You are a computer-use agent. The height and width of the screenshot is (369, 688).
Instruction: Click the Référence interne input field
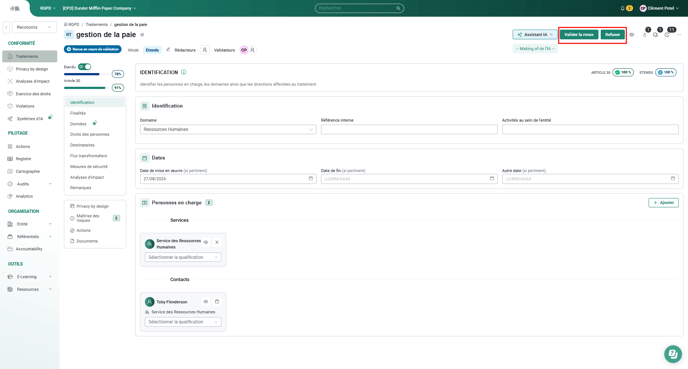(x=409, y=129)
